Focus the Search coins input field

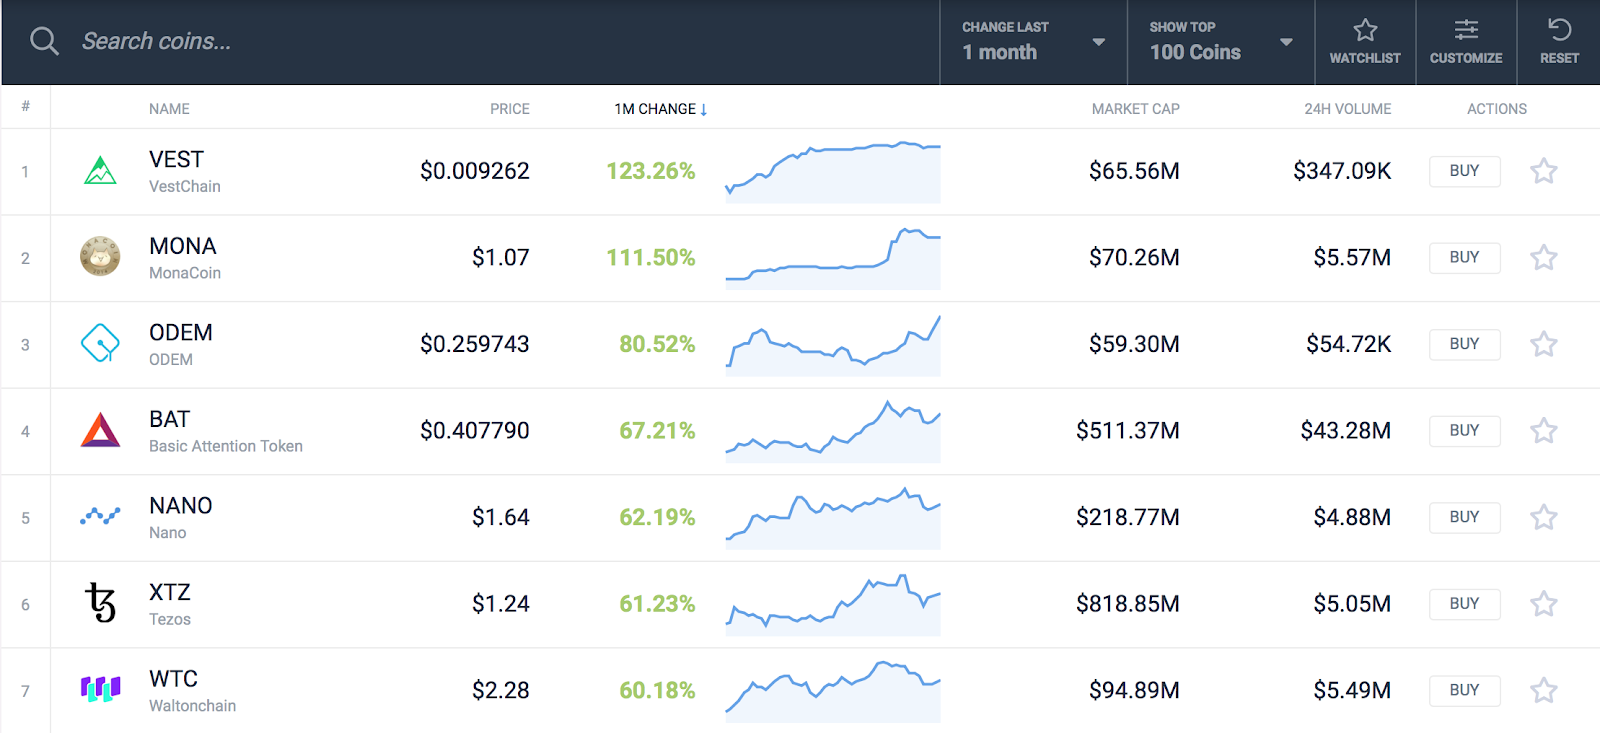[x=500, y=41]
